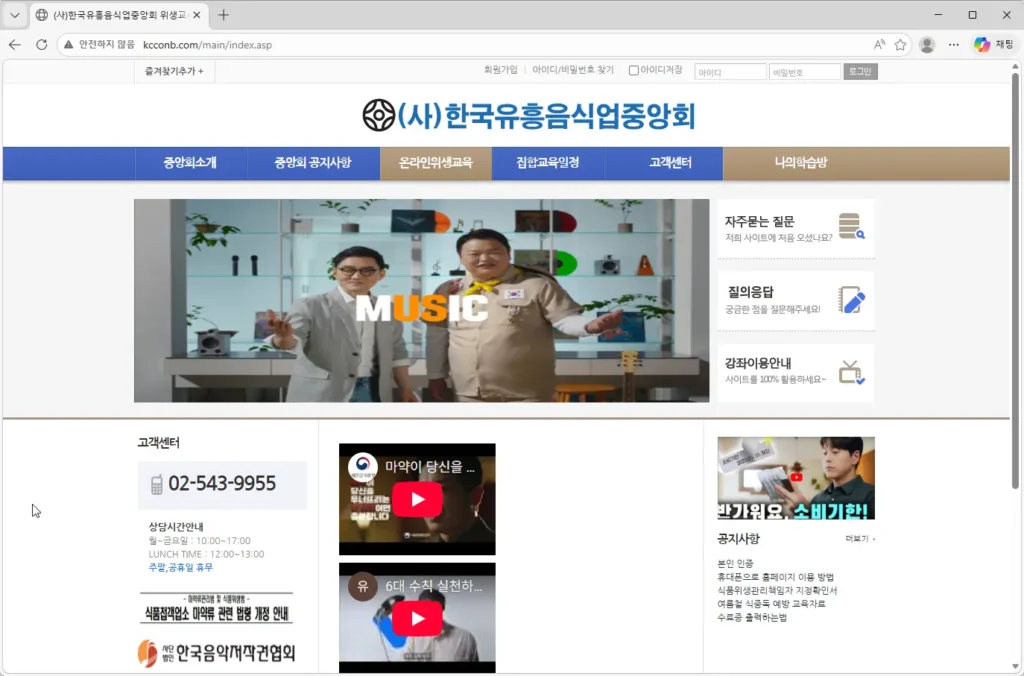Click the 회원가입 link

(500, 71)
